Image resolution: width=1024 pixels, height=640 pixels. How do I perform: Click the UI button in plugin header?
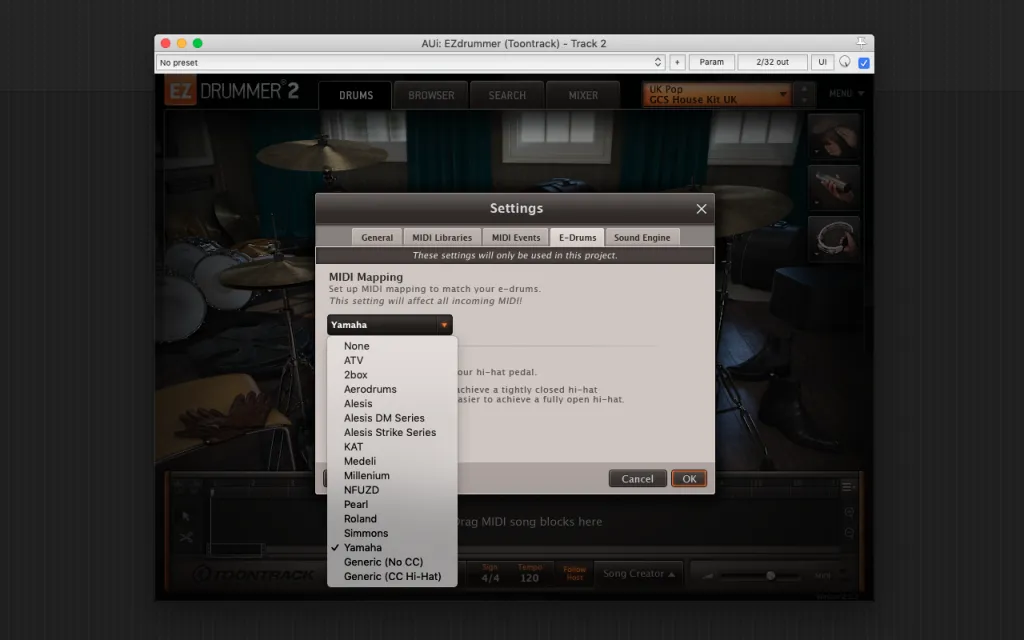(822, 63)
